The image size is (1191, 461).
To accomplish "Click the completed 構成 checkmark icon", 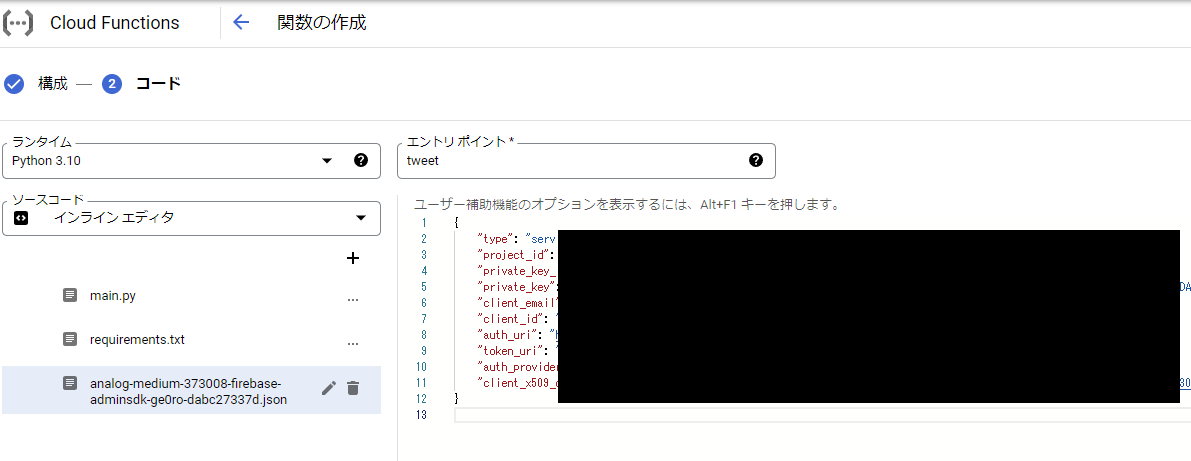I will (x=14, y=84).
